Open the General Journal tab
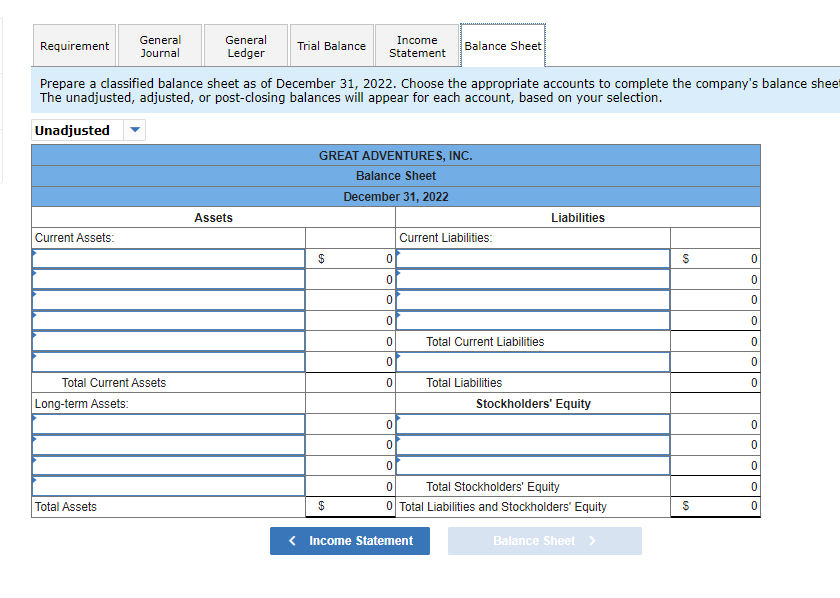The height and width of the screenshot is (598, 840). 159,45
